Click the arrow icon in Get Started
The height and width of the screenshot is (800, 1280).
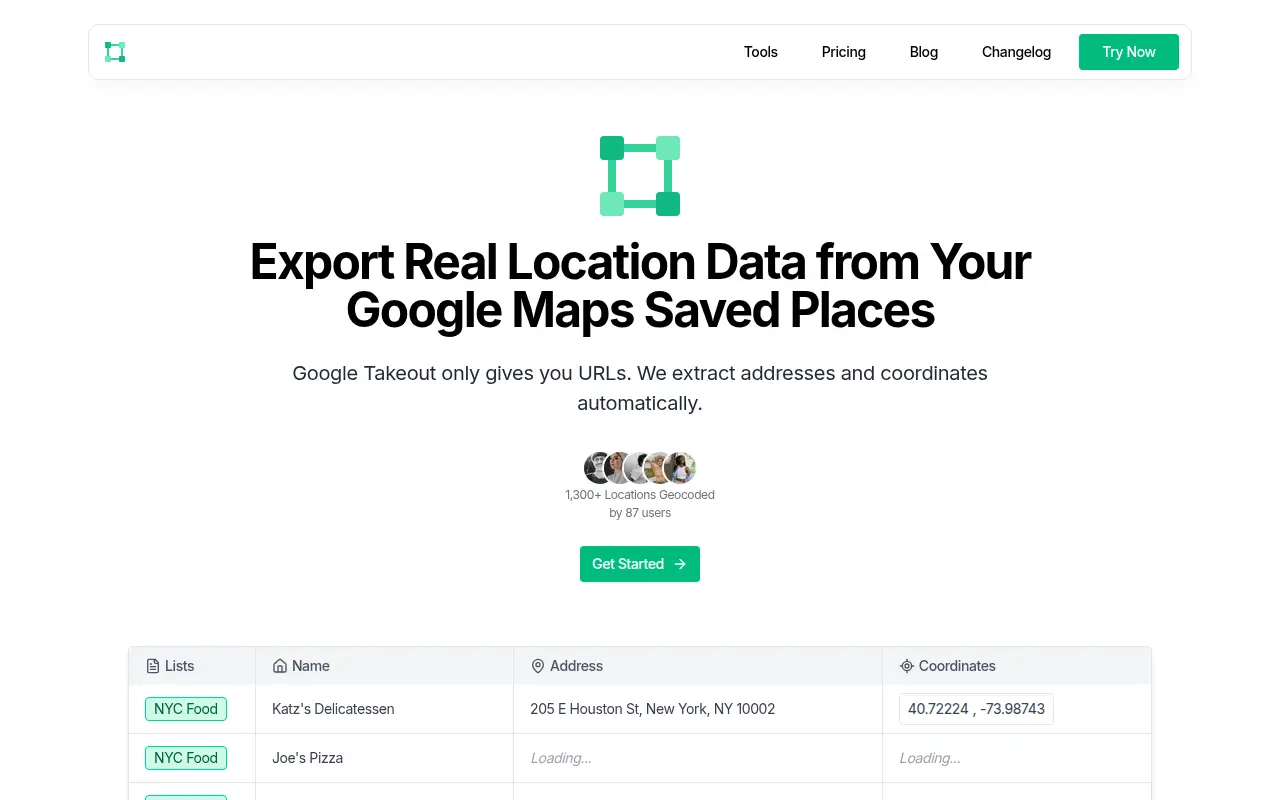(x=680, y=564)
